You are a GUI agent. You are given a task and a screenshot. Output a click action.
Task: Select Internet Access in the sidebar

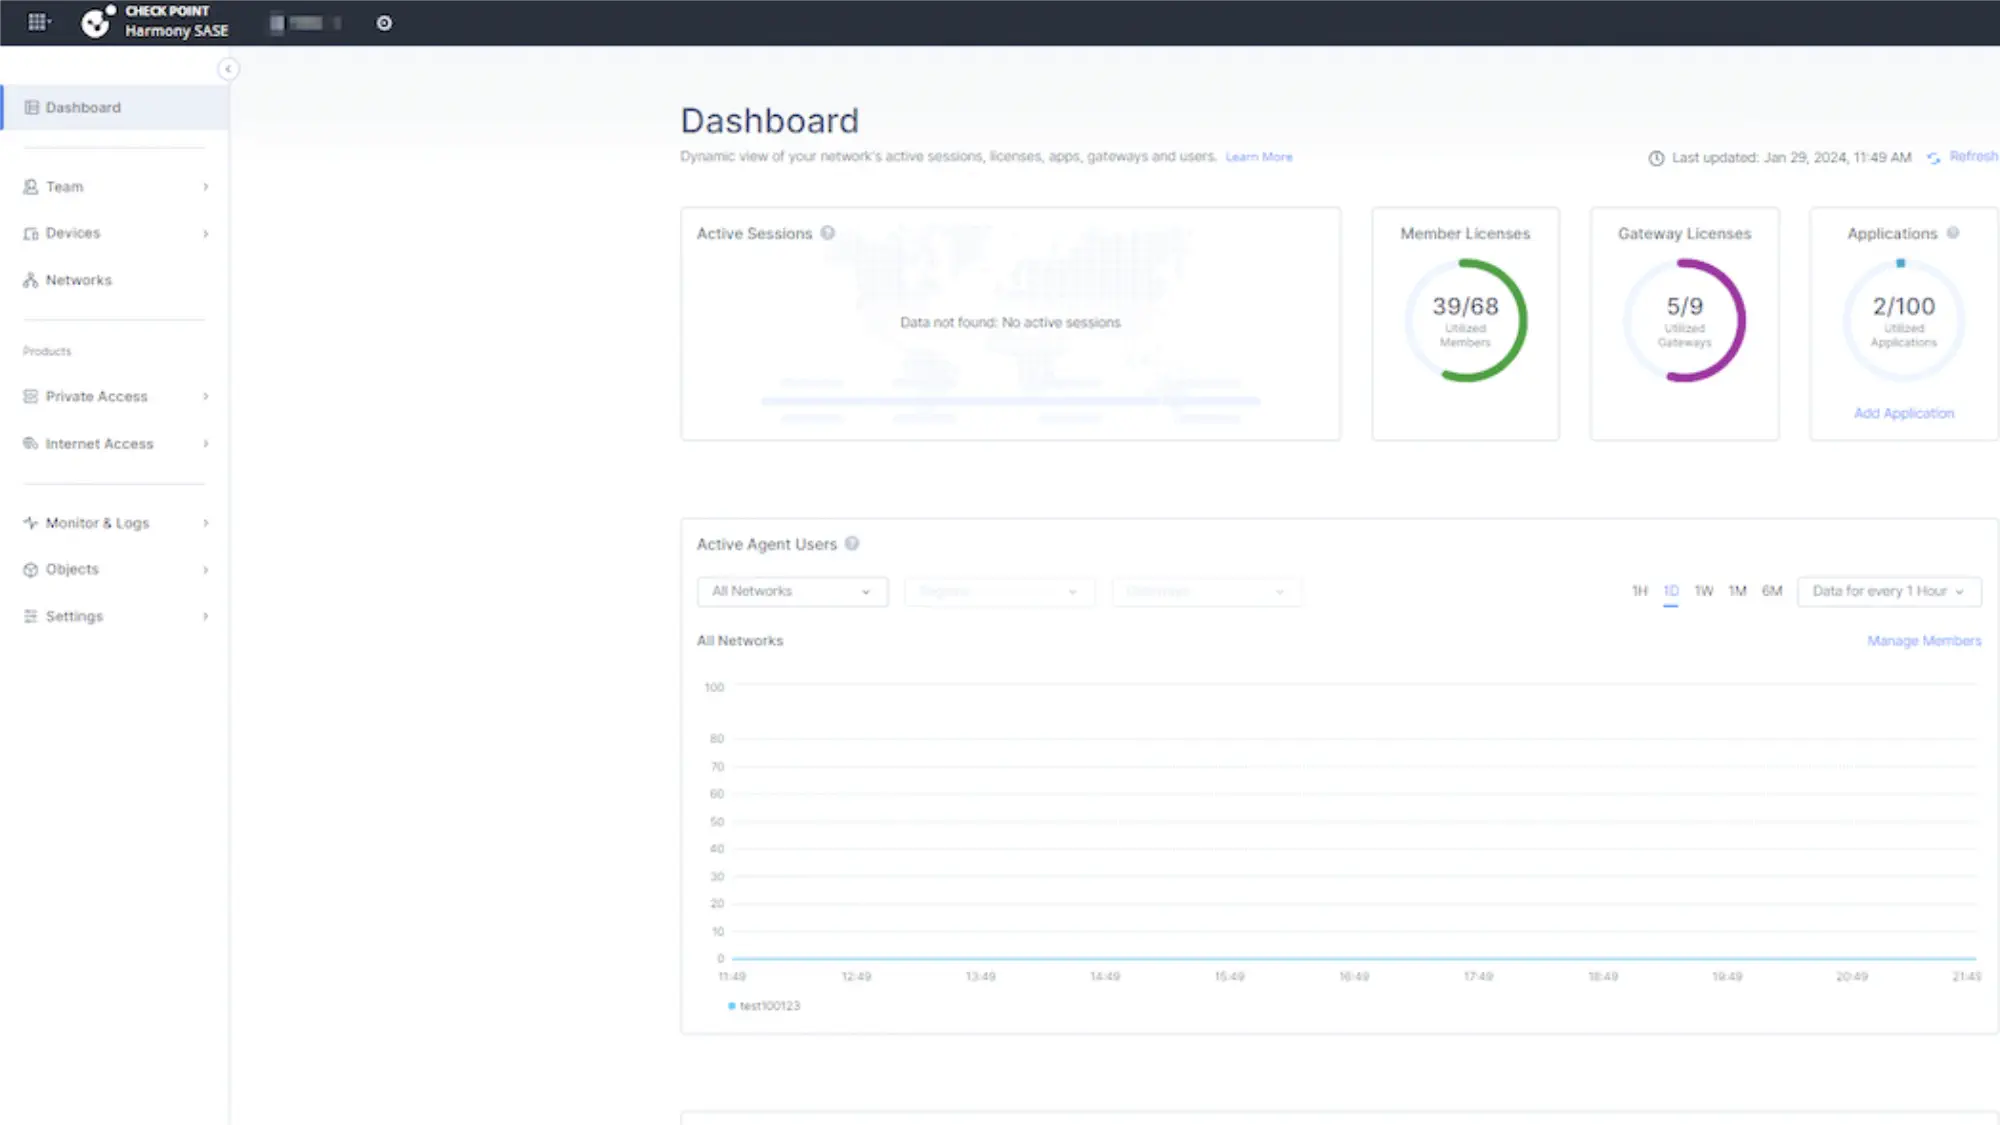(100, 443)
